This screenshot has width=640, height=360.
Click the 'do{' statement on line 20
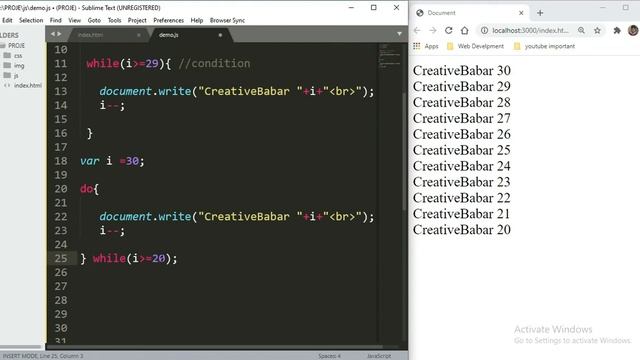pyautogui.click(x=89, y=189)
